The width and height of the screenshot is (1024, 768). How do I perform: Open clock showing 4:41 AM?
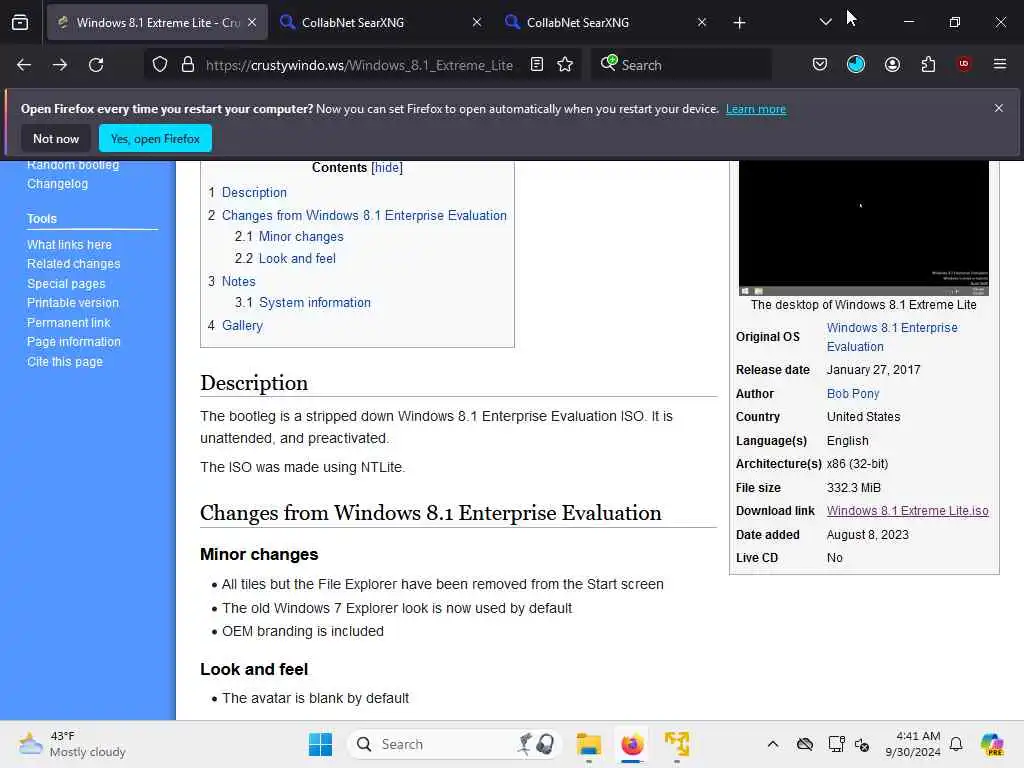pos(912,744)
